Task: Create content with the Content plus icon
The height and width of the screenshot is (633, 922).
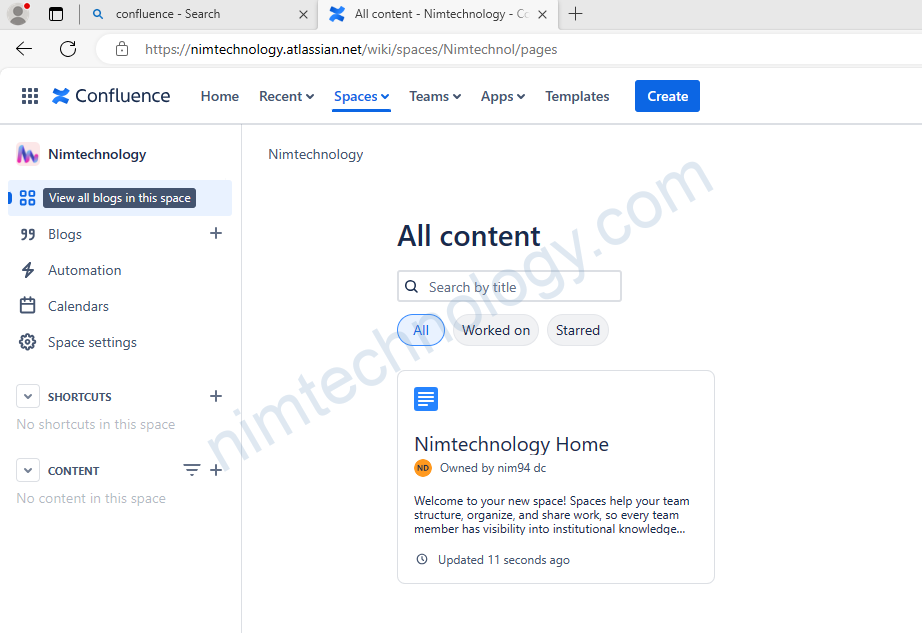Action: coord(215,470)
